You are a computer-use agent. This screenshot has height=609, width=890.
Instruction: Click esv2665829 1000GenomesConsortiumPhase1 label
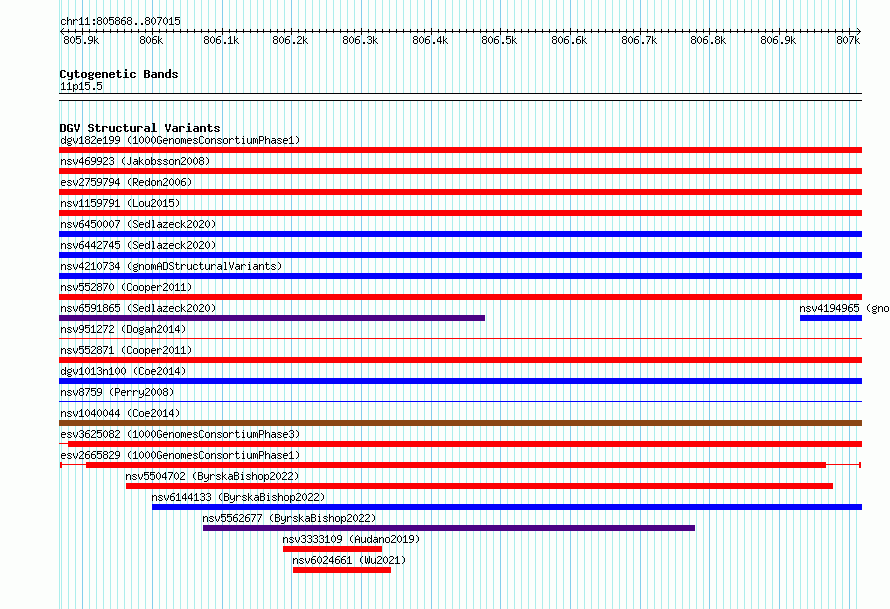pyautogui.click(x=180, y=455)
